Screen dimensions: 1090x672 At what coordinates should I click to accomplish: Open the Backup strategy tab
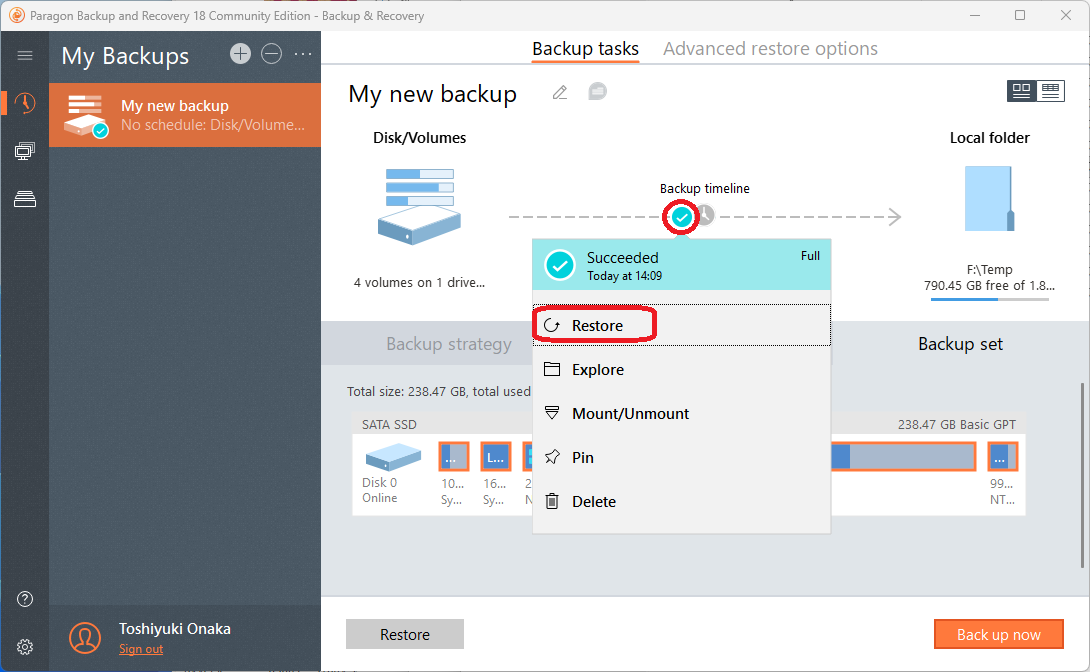coord(449,344)
